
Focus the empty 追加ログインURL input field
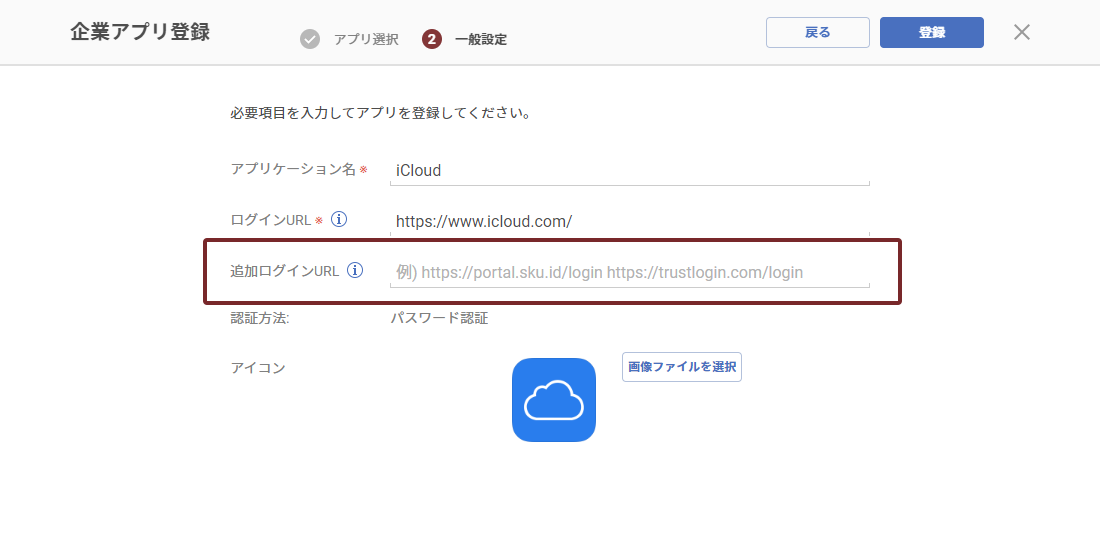[x=629, y=272]
